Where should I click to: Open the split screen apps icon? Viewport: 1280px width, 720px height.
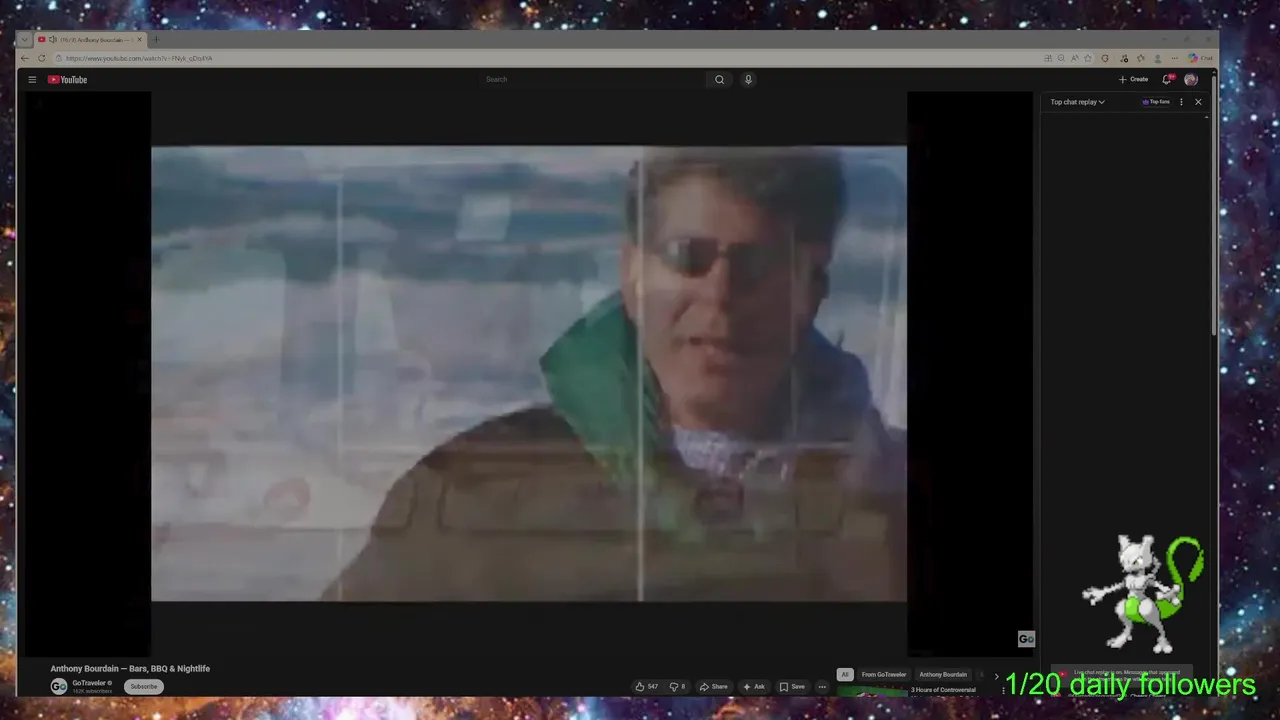tap(1048, 58)
